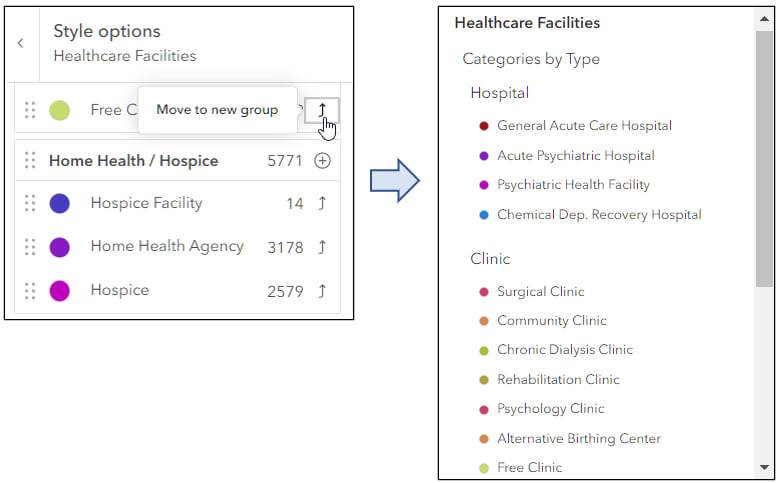
Task: Select the Home Health / Hospice group heading
Action: tap(133, 161)
